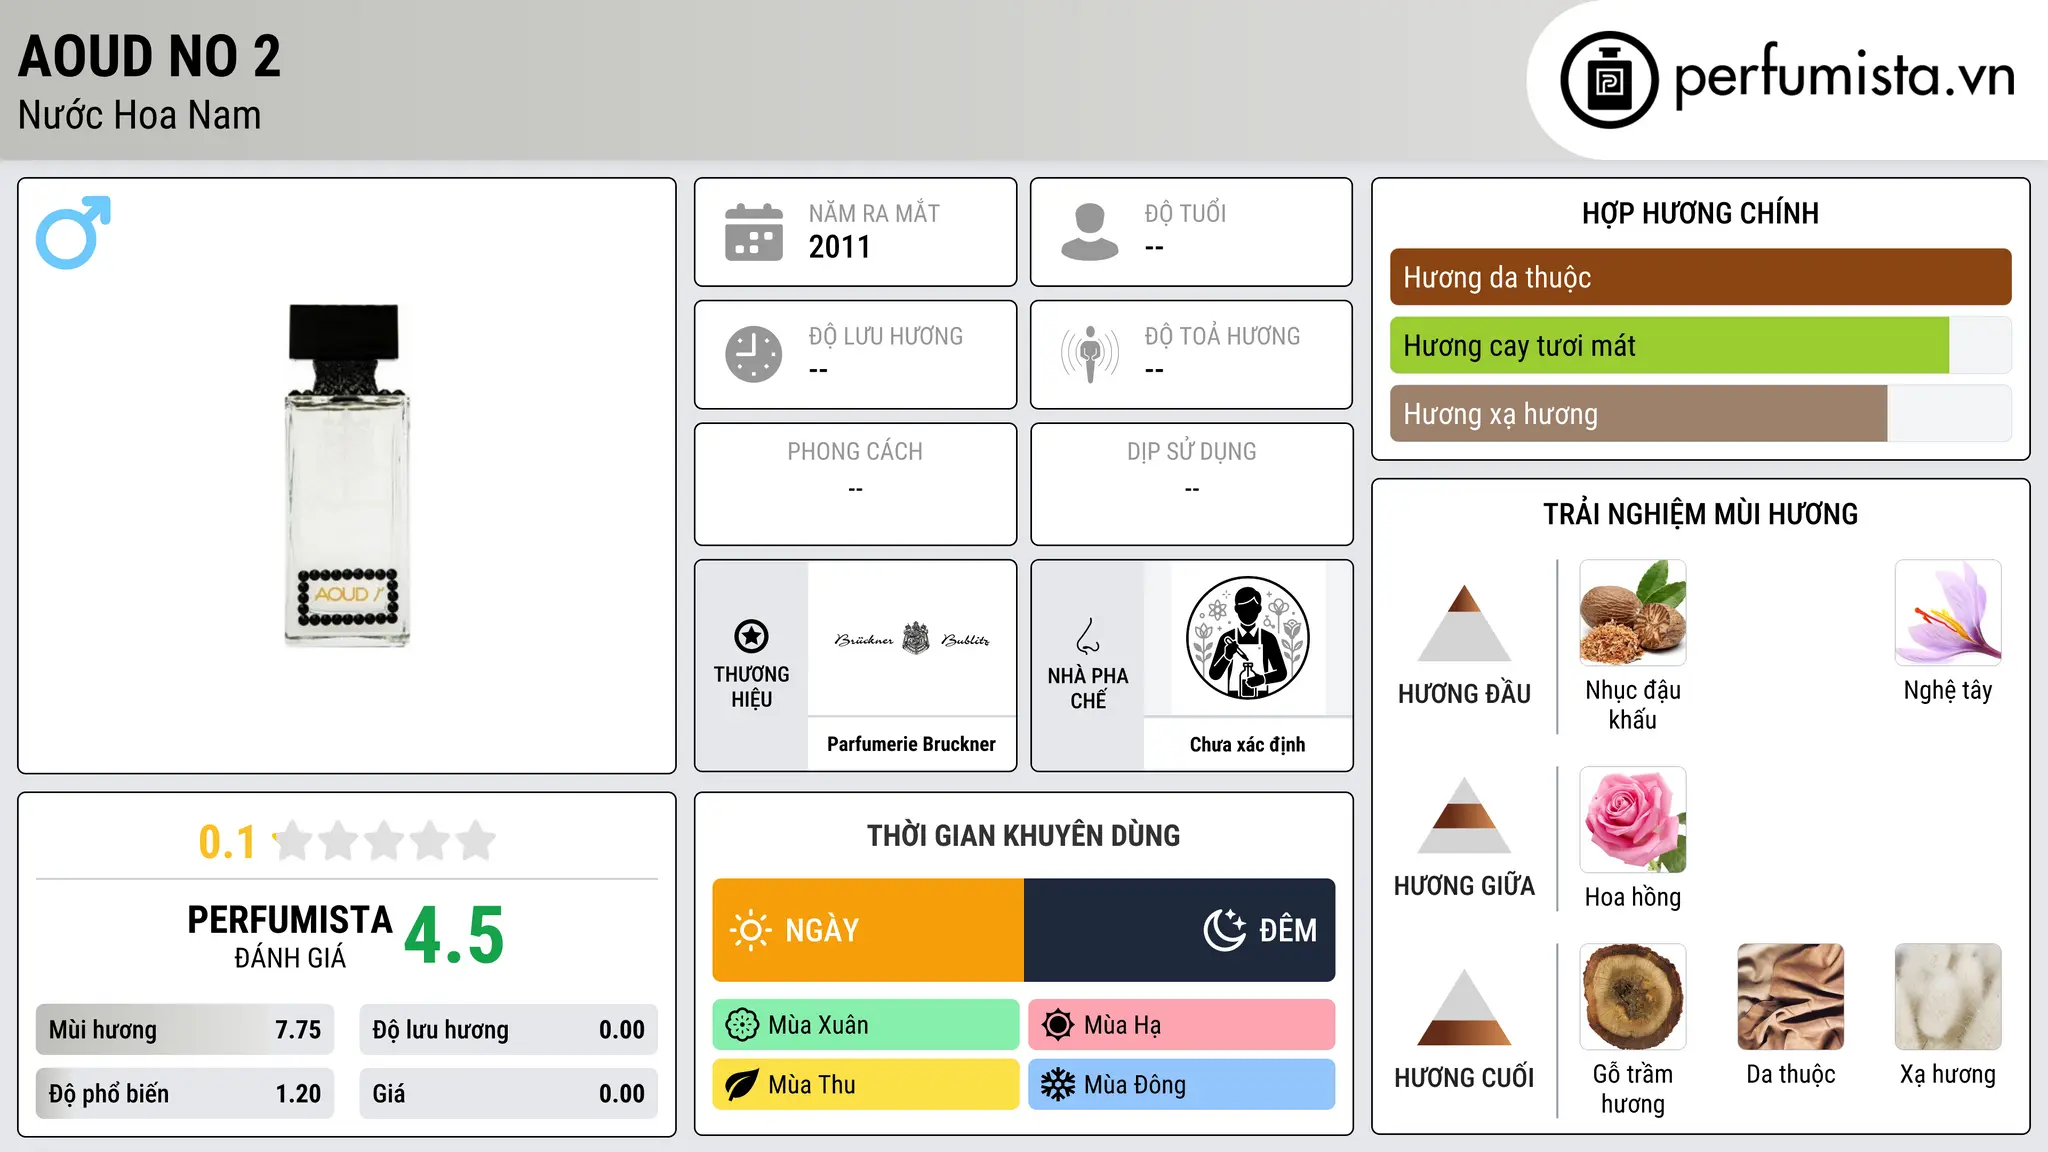Open the Nghệ tây saffron note image
This screenshot has width=2048, height=1152.
tap(1948, 613)
